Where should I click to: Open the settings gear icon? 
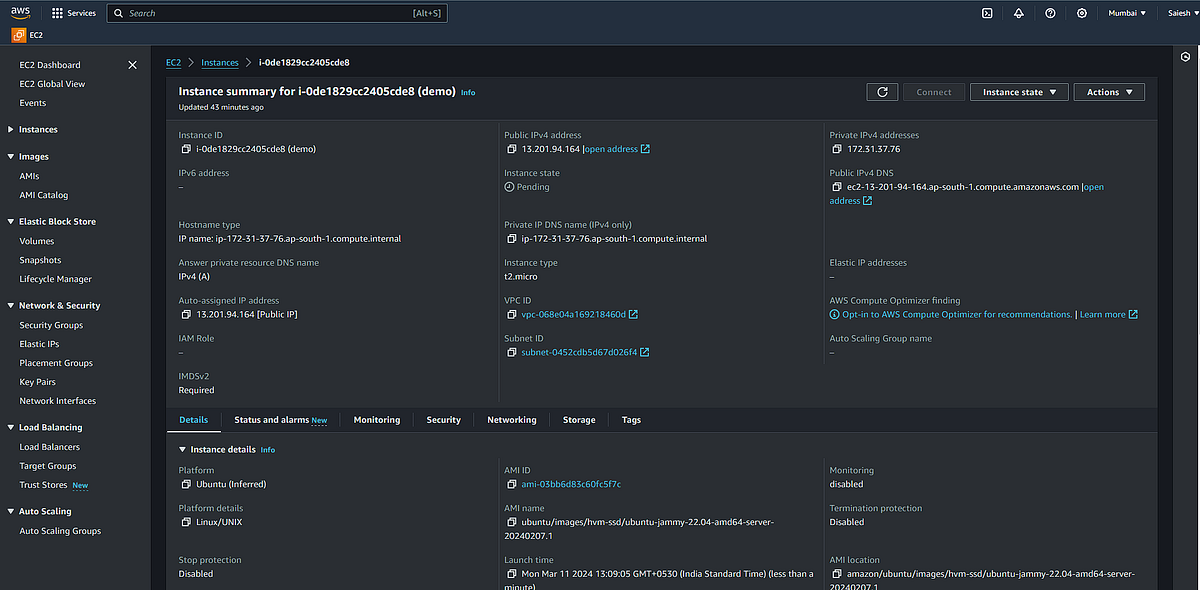1081,13
